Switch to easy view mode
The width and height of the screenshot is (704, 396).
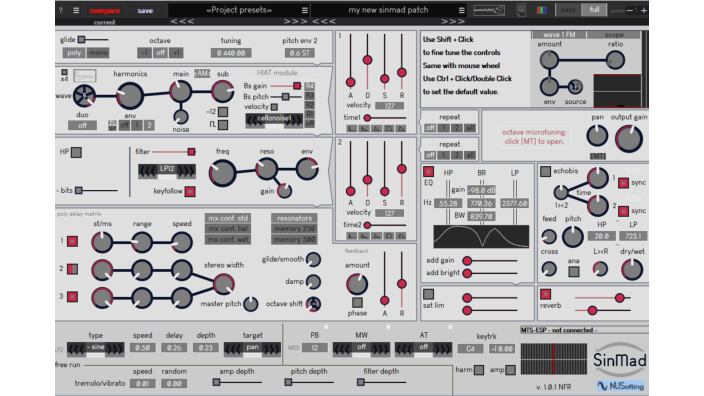tap(568, 10)
